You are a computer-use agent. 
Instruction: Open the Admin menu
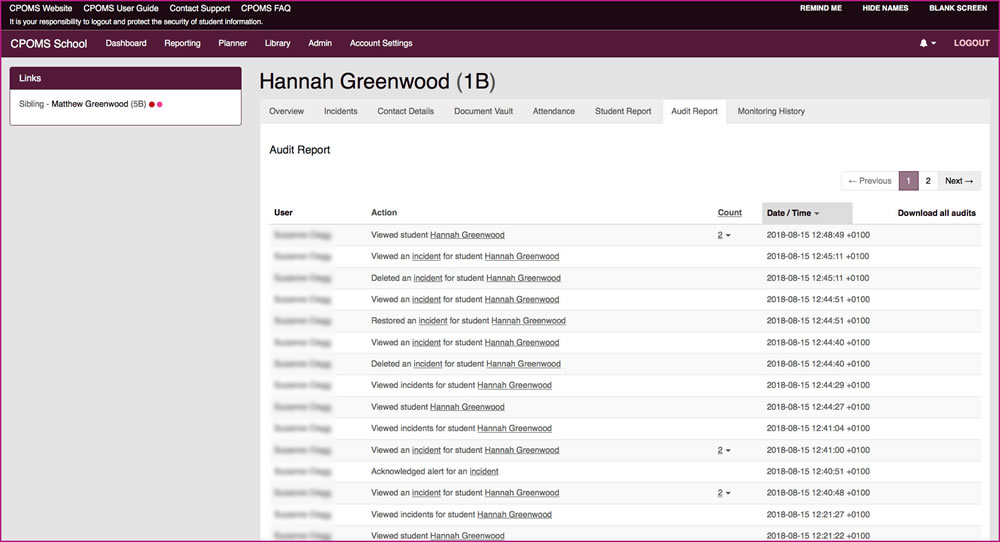coord(320,43)
